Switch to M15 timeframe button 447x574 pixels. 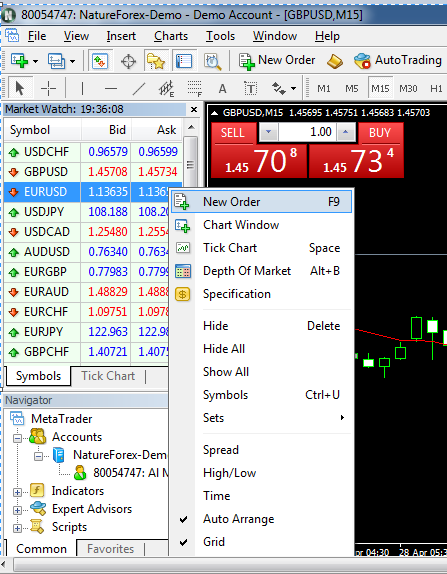coord(380,88)
